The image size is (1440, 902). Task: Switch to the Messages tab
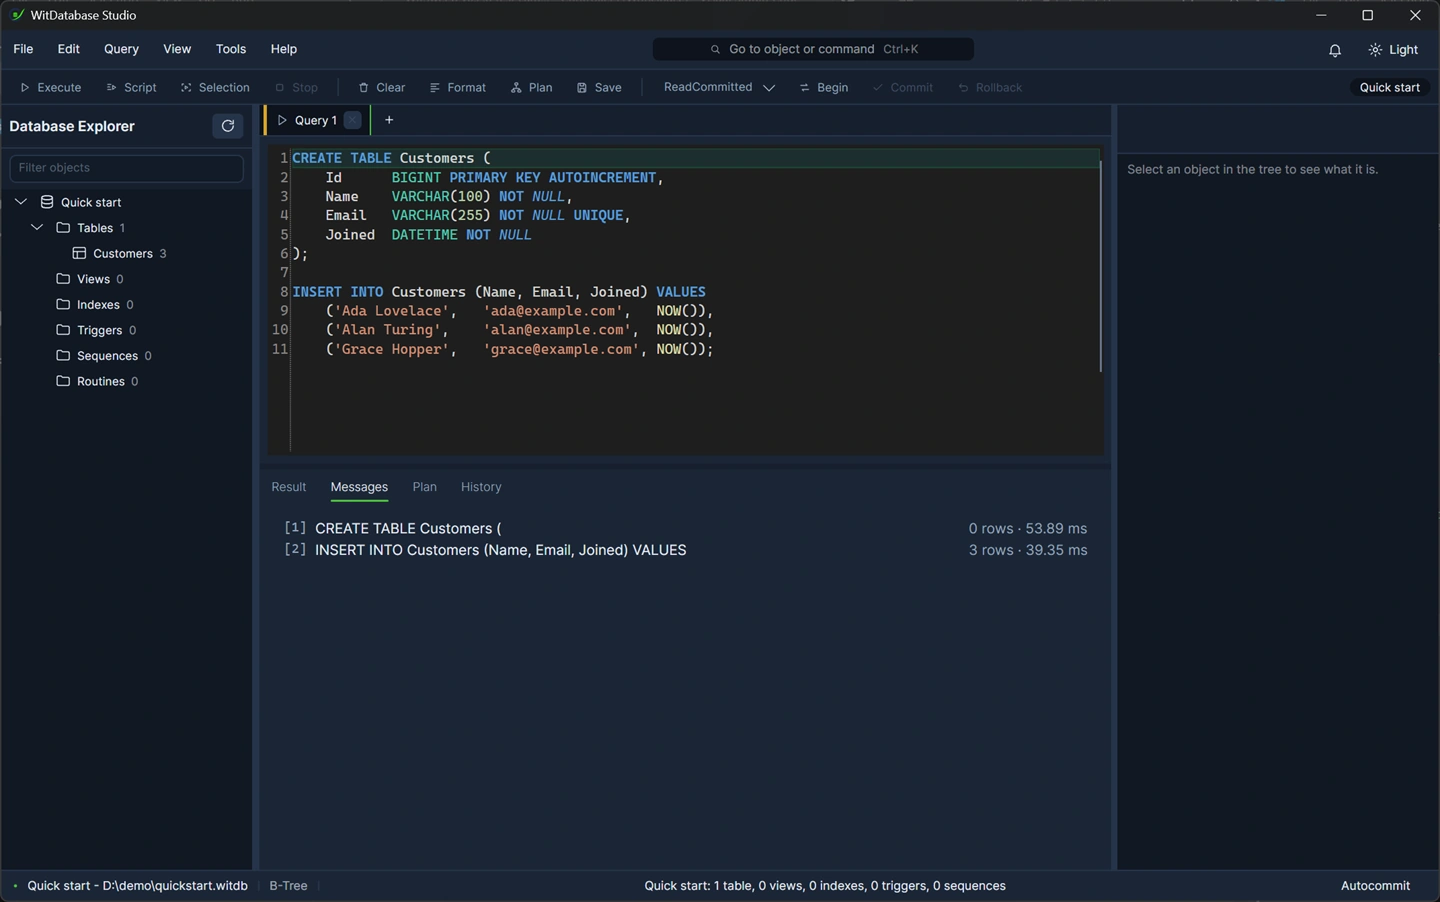click(359, 487)
